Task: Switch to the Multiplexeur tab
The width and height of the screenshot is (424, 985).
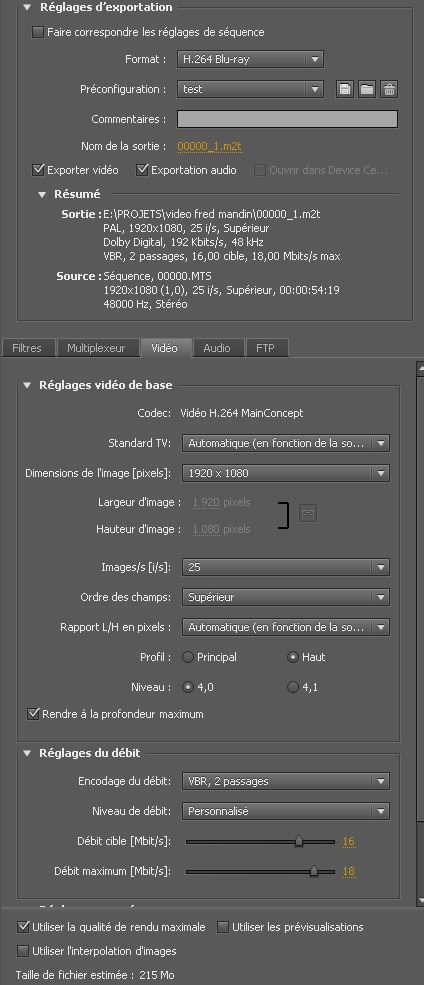Action: [x=96, y=348]
